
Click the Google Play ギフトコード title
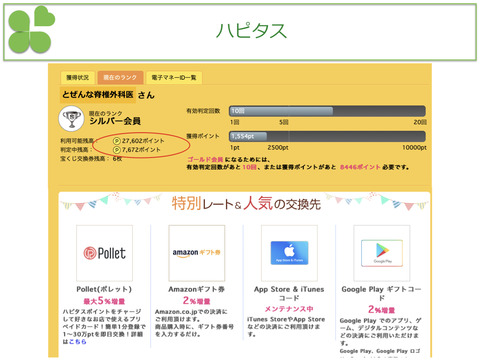pos(381,293)
